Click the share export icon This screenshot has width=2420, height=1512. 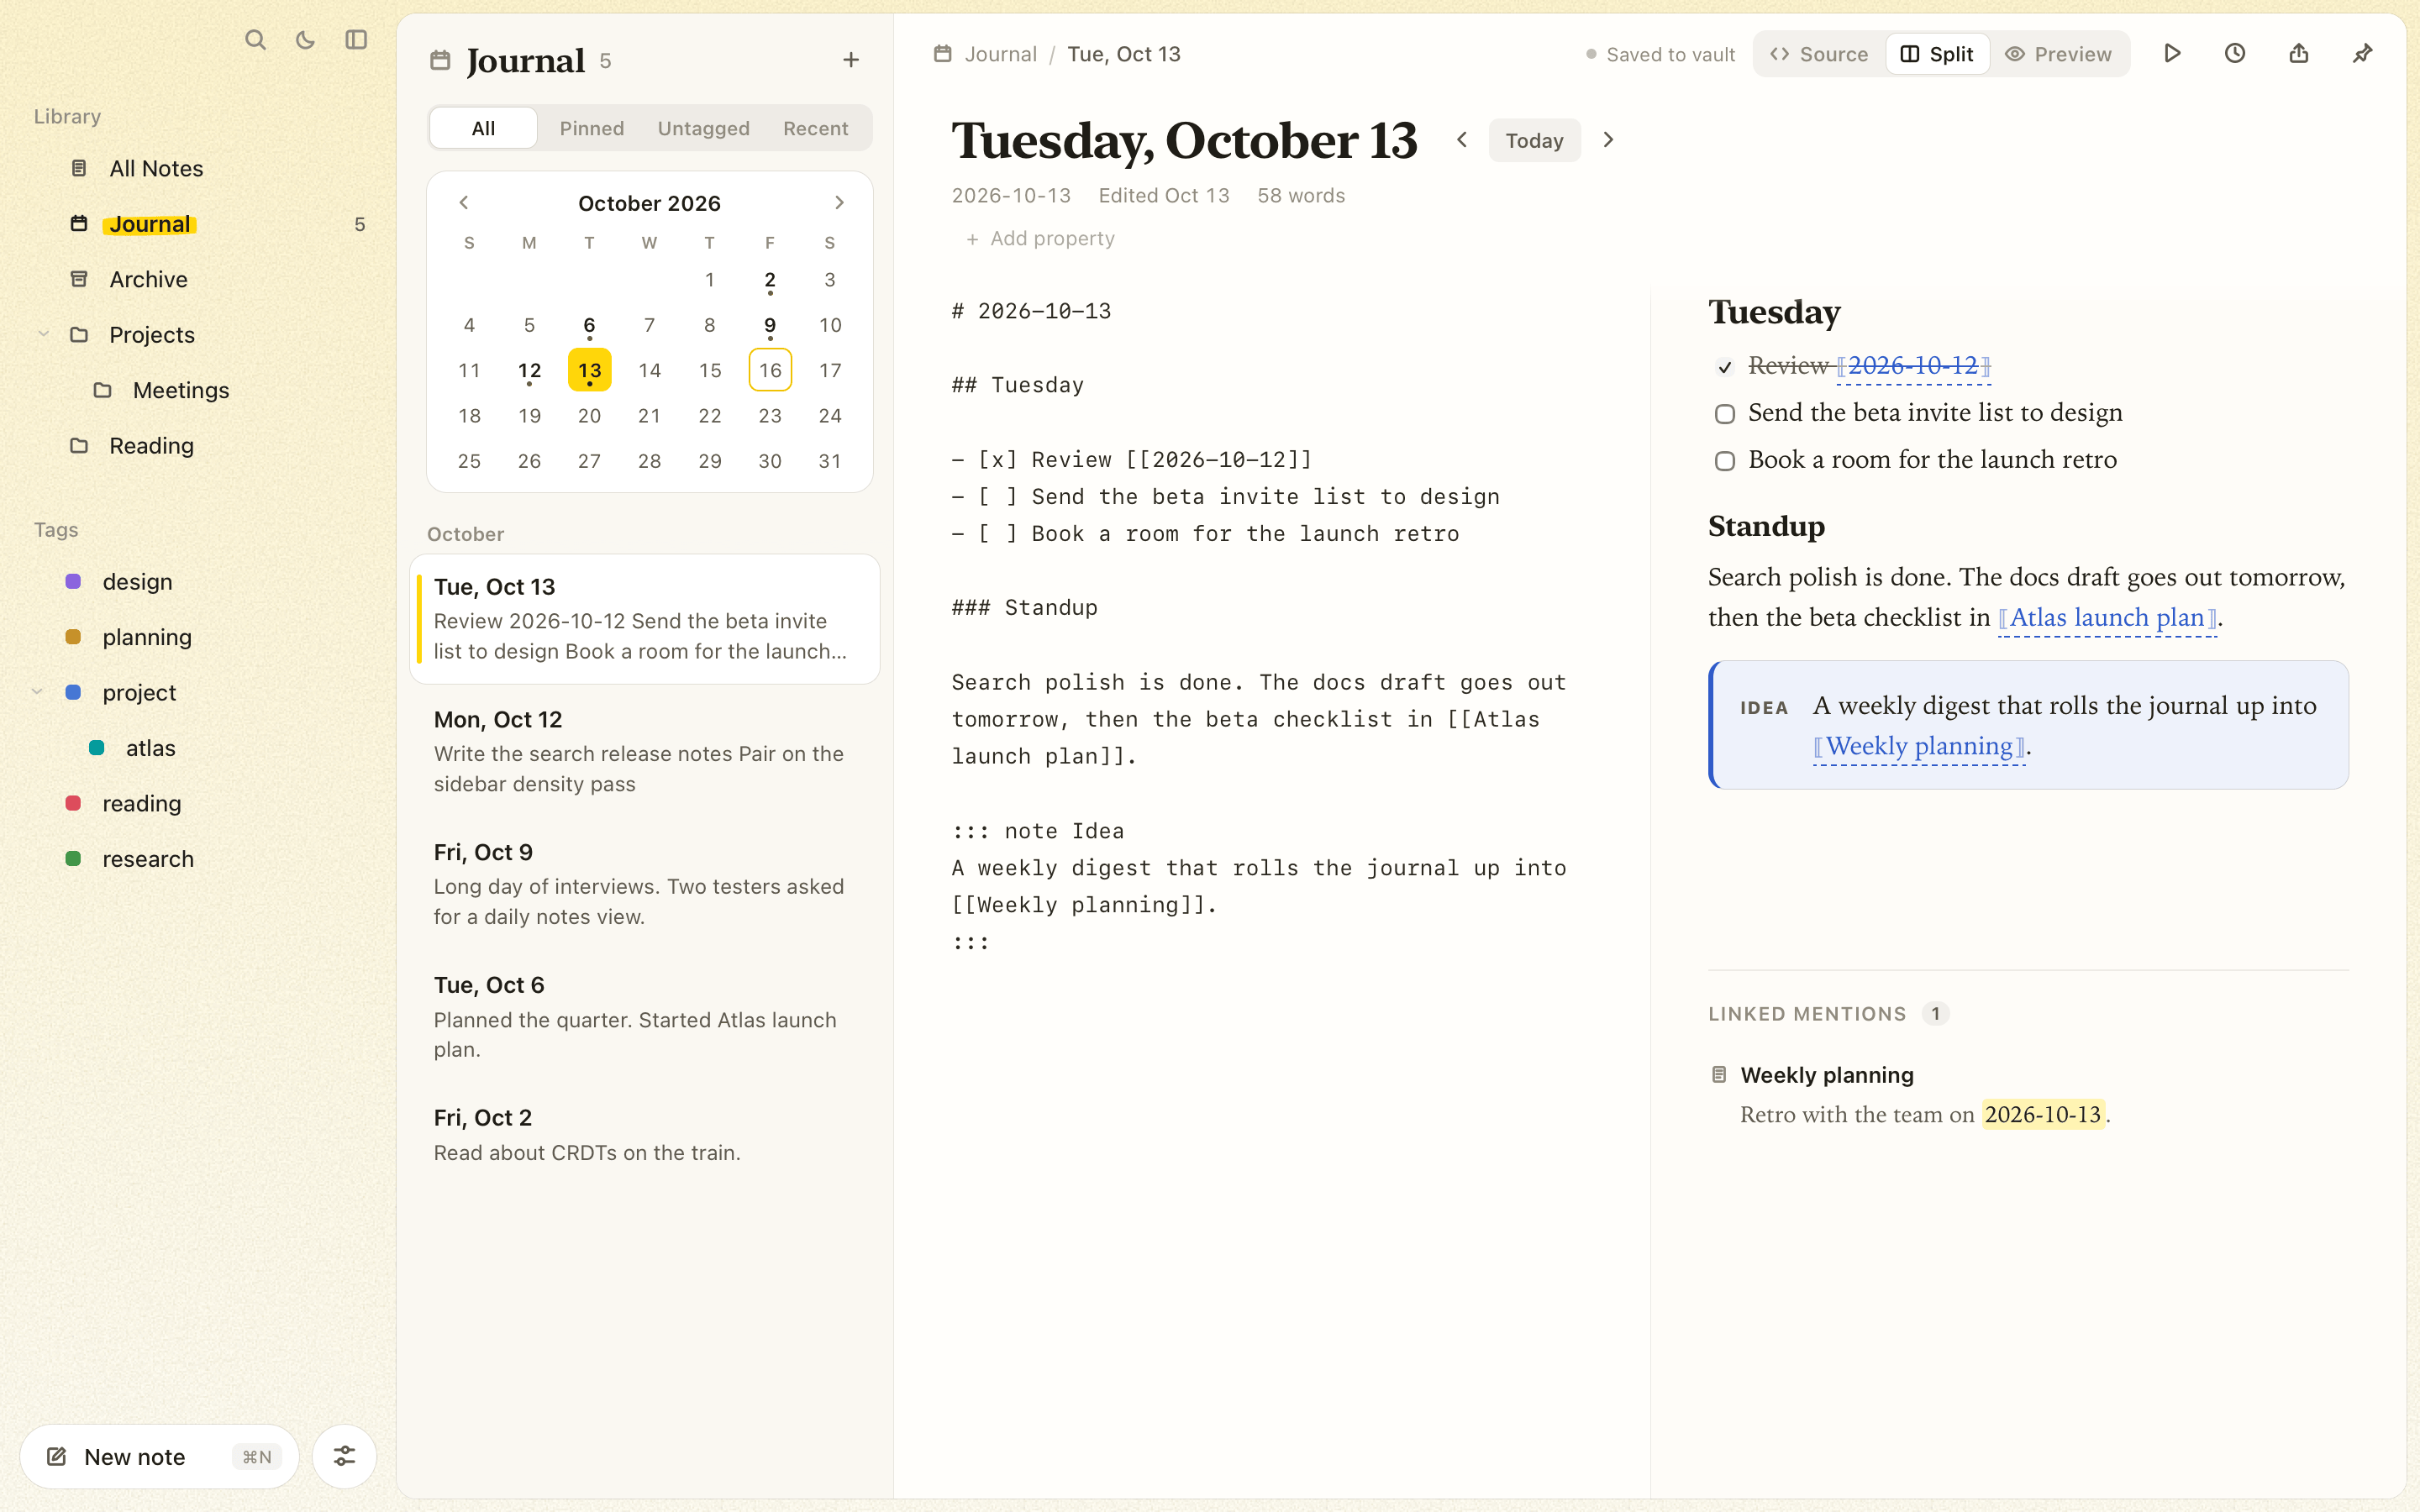tap(2299, 54)
